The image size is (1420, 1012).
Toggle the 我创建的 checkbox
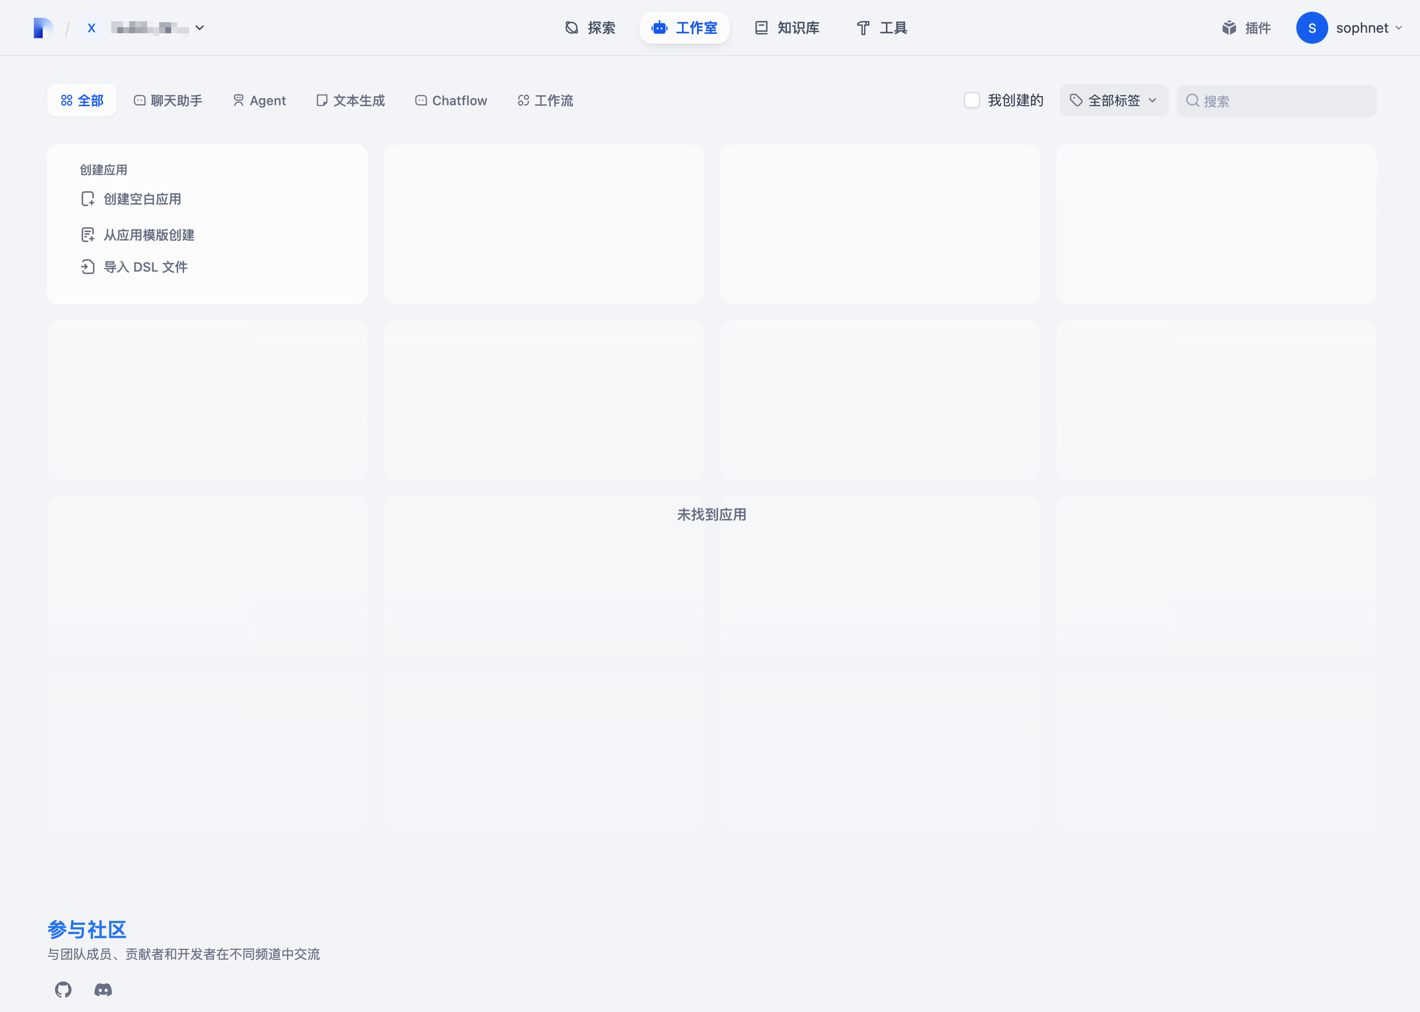pos(972,100)
